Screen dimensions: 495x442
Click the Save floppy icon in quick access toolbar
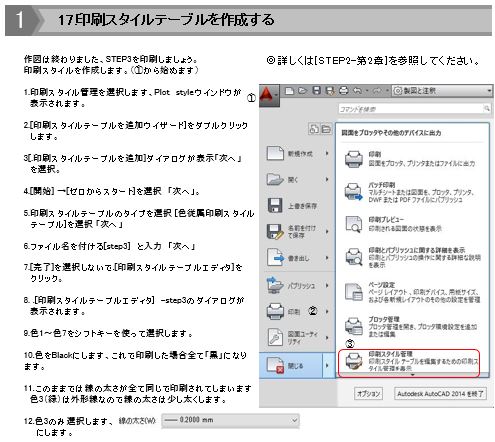[317, 90]
